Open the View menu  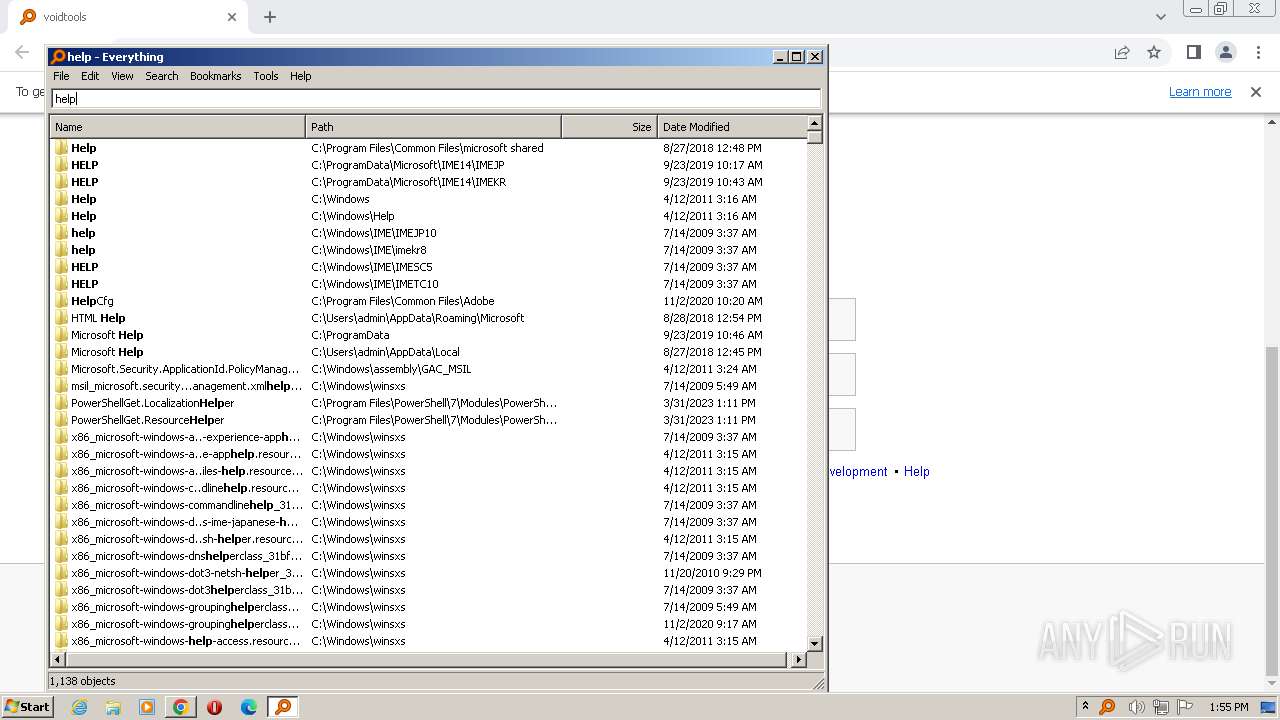(x=122, y=76)
